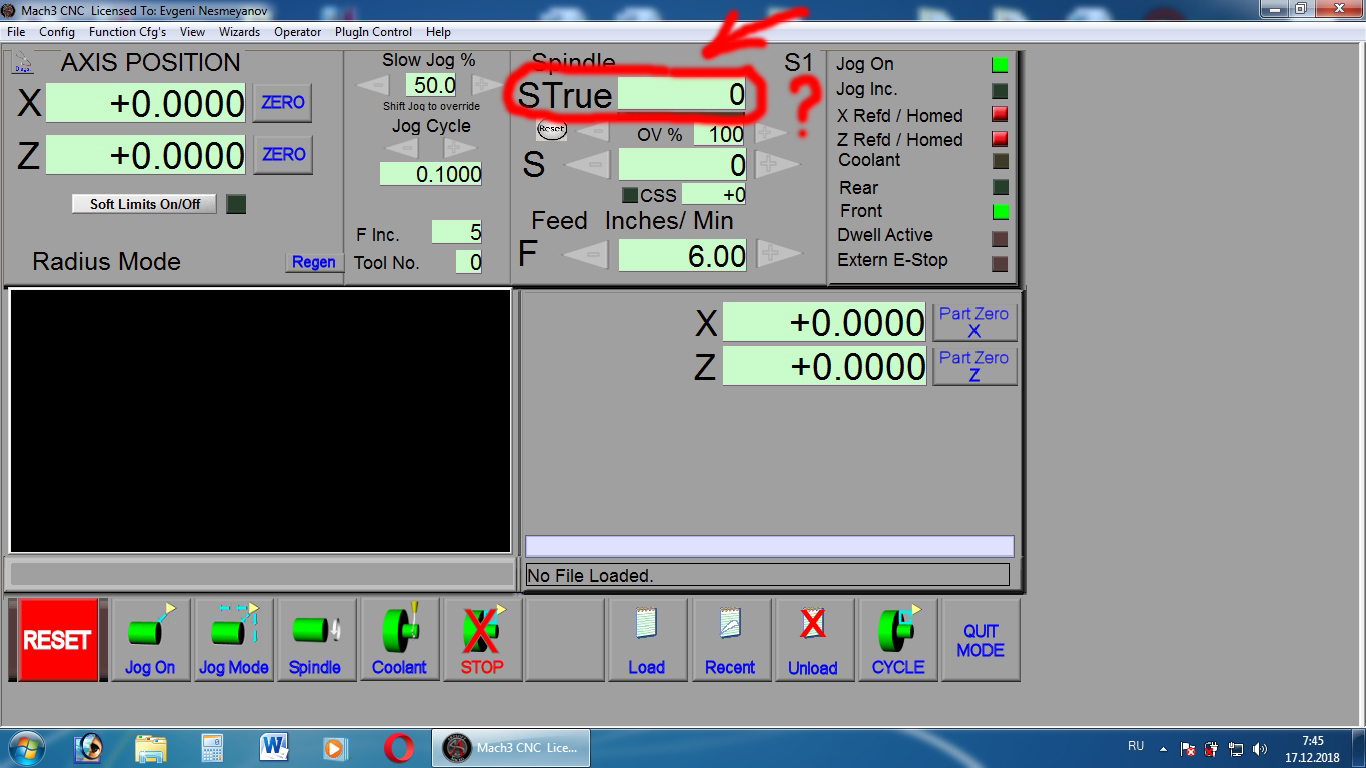
Task: Click the Z axis position DRO
Action: 146,155
